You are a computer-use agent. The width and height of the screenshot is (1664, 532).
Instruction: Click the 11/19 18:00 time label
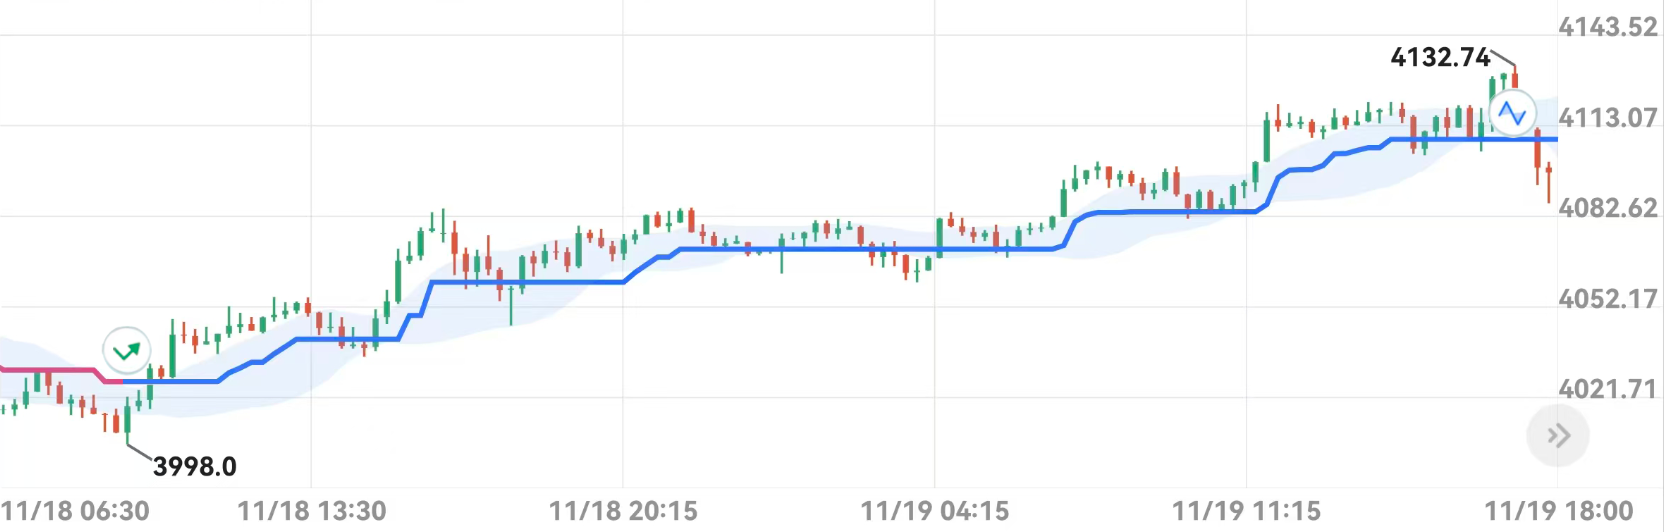1558,512
